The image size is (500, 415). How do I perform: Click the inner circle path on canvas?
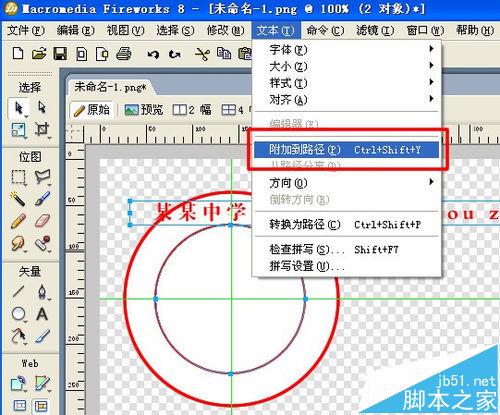tap(155, 299)
